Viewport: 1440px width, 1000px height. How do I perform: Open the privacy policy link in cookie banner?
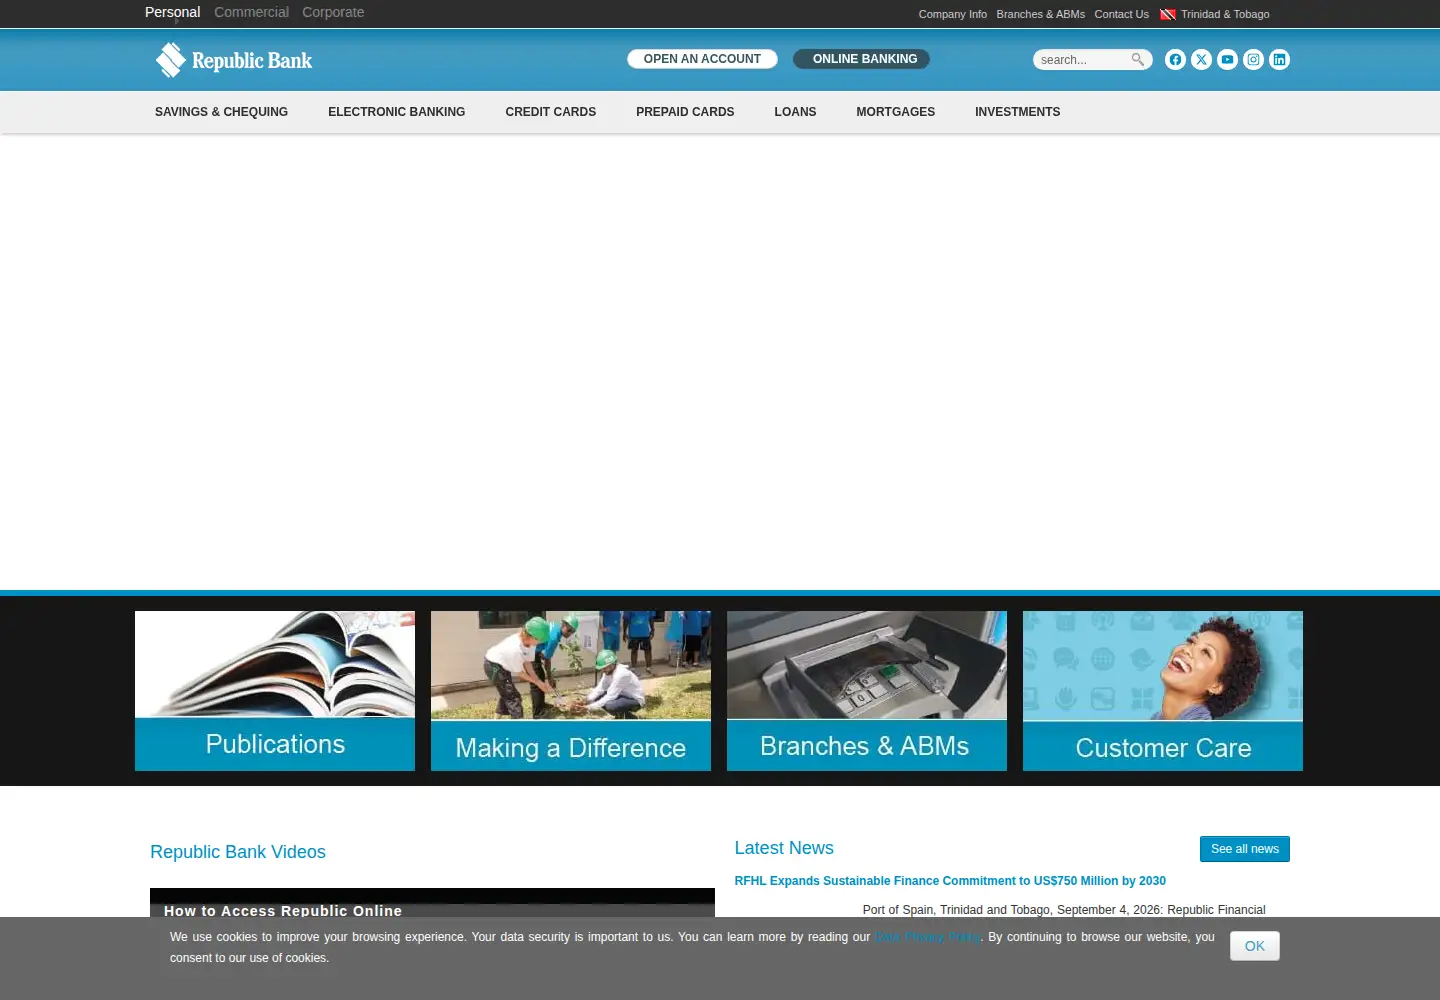coord(927,937)
